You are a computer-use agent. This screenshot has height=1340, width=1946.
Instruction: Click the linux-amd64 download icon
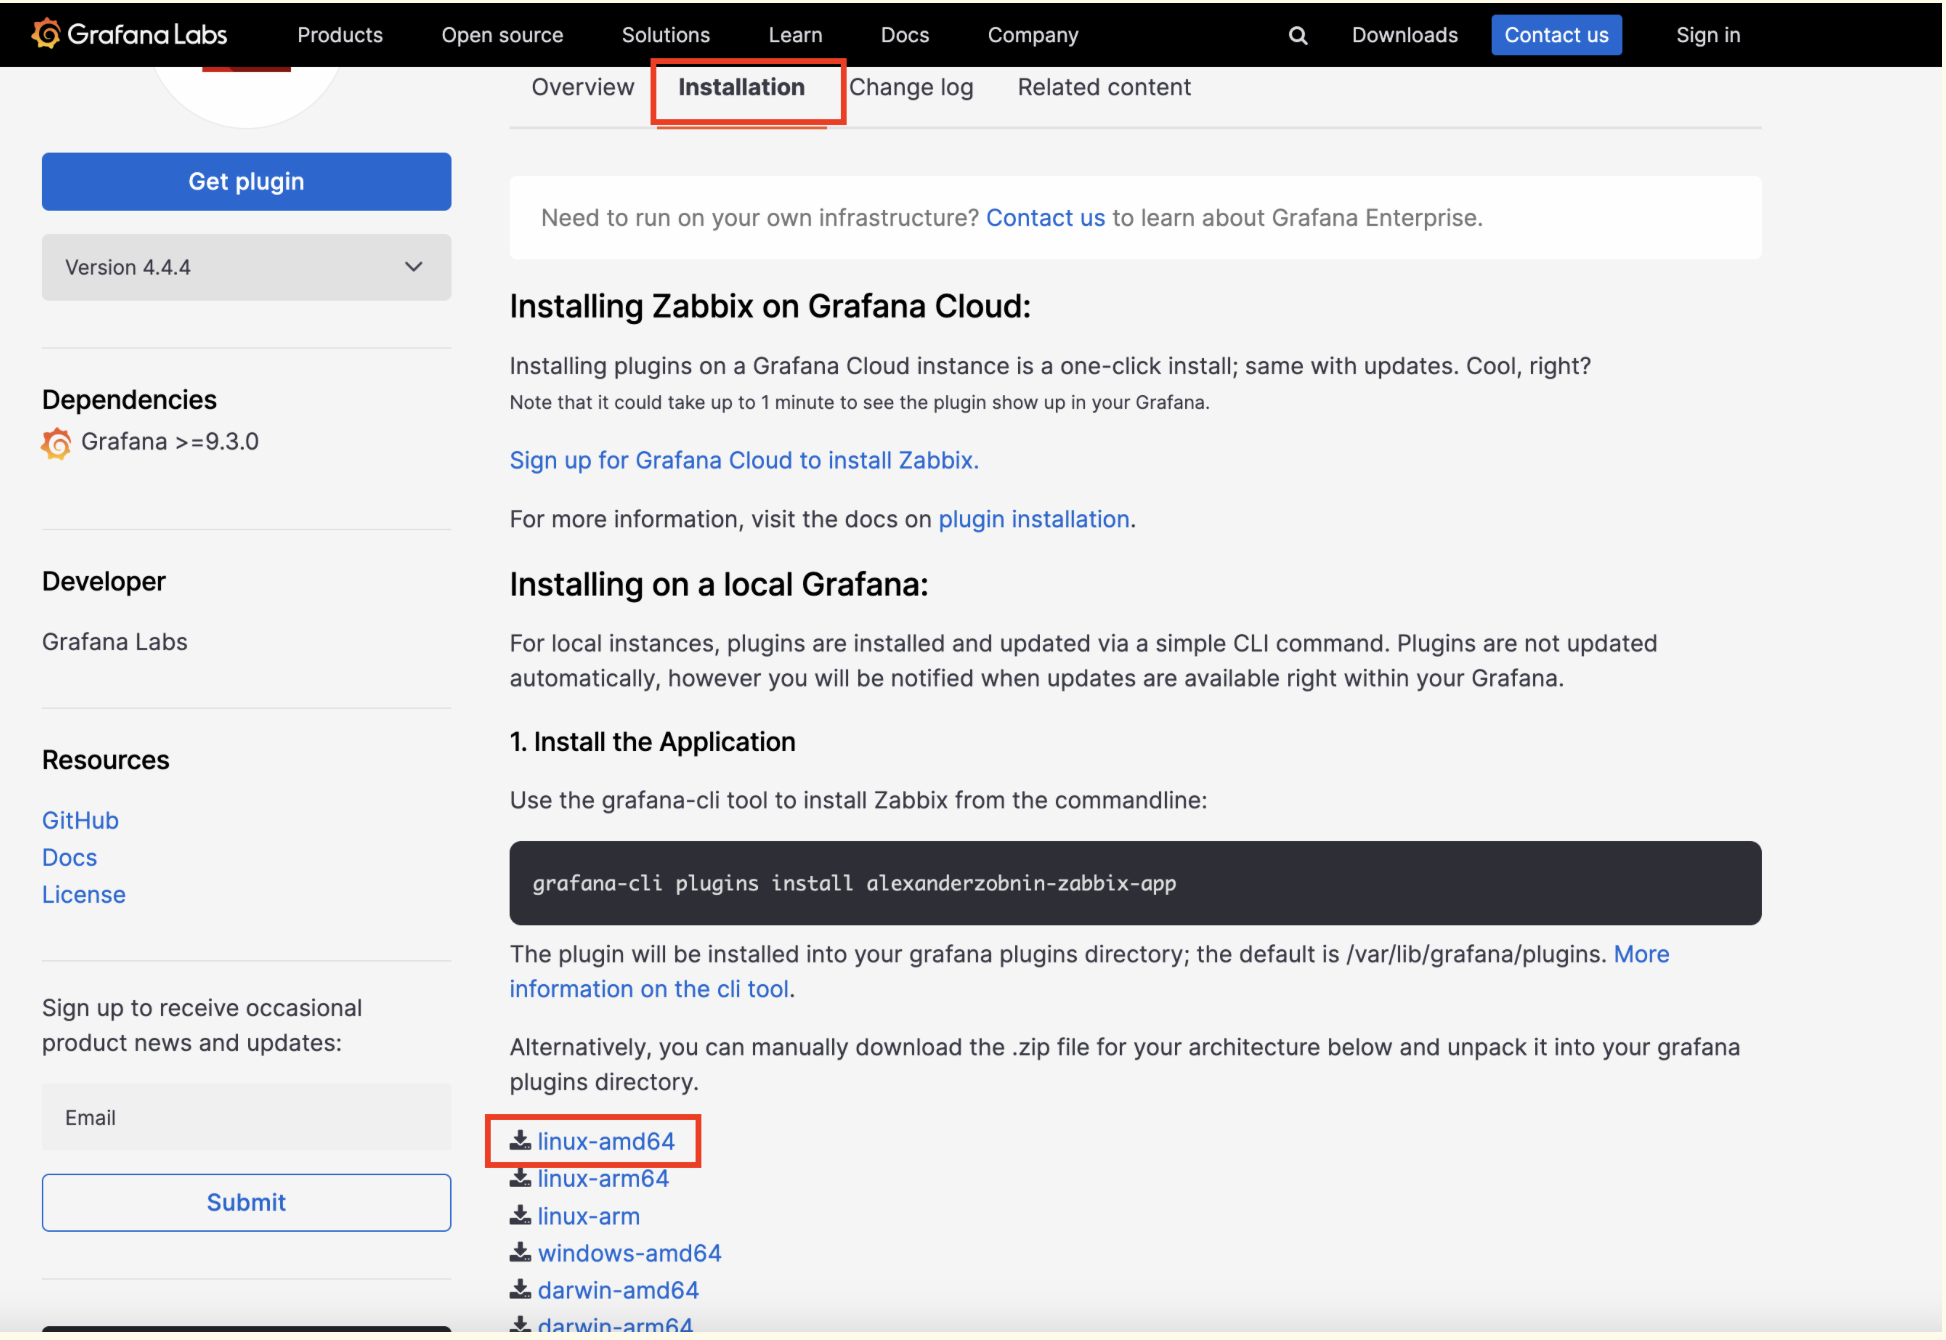coord(520,1140)
